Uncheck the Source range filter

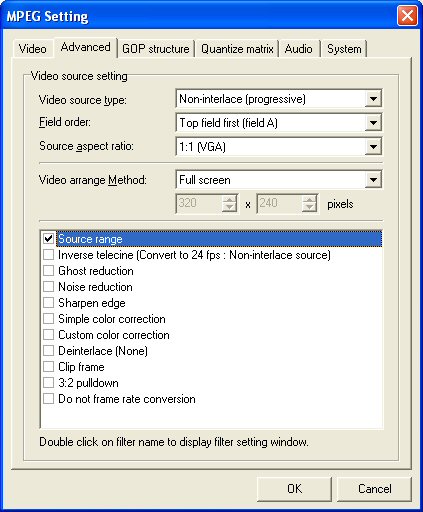[49, 239]
